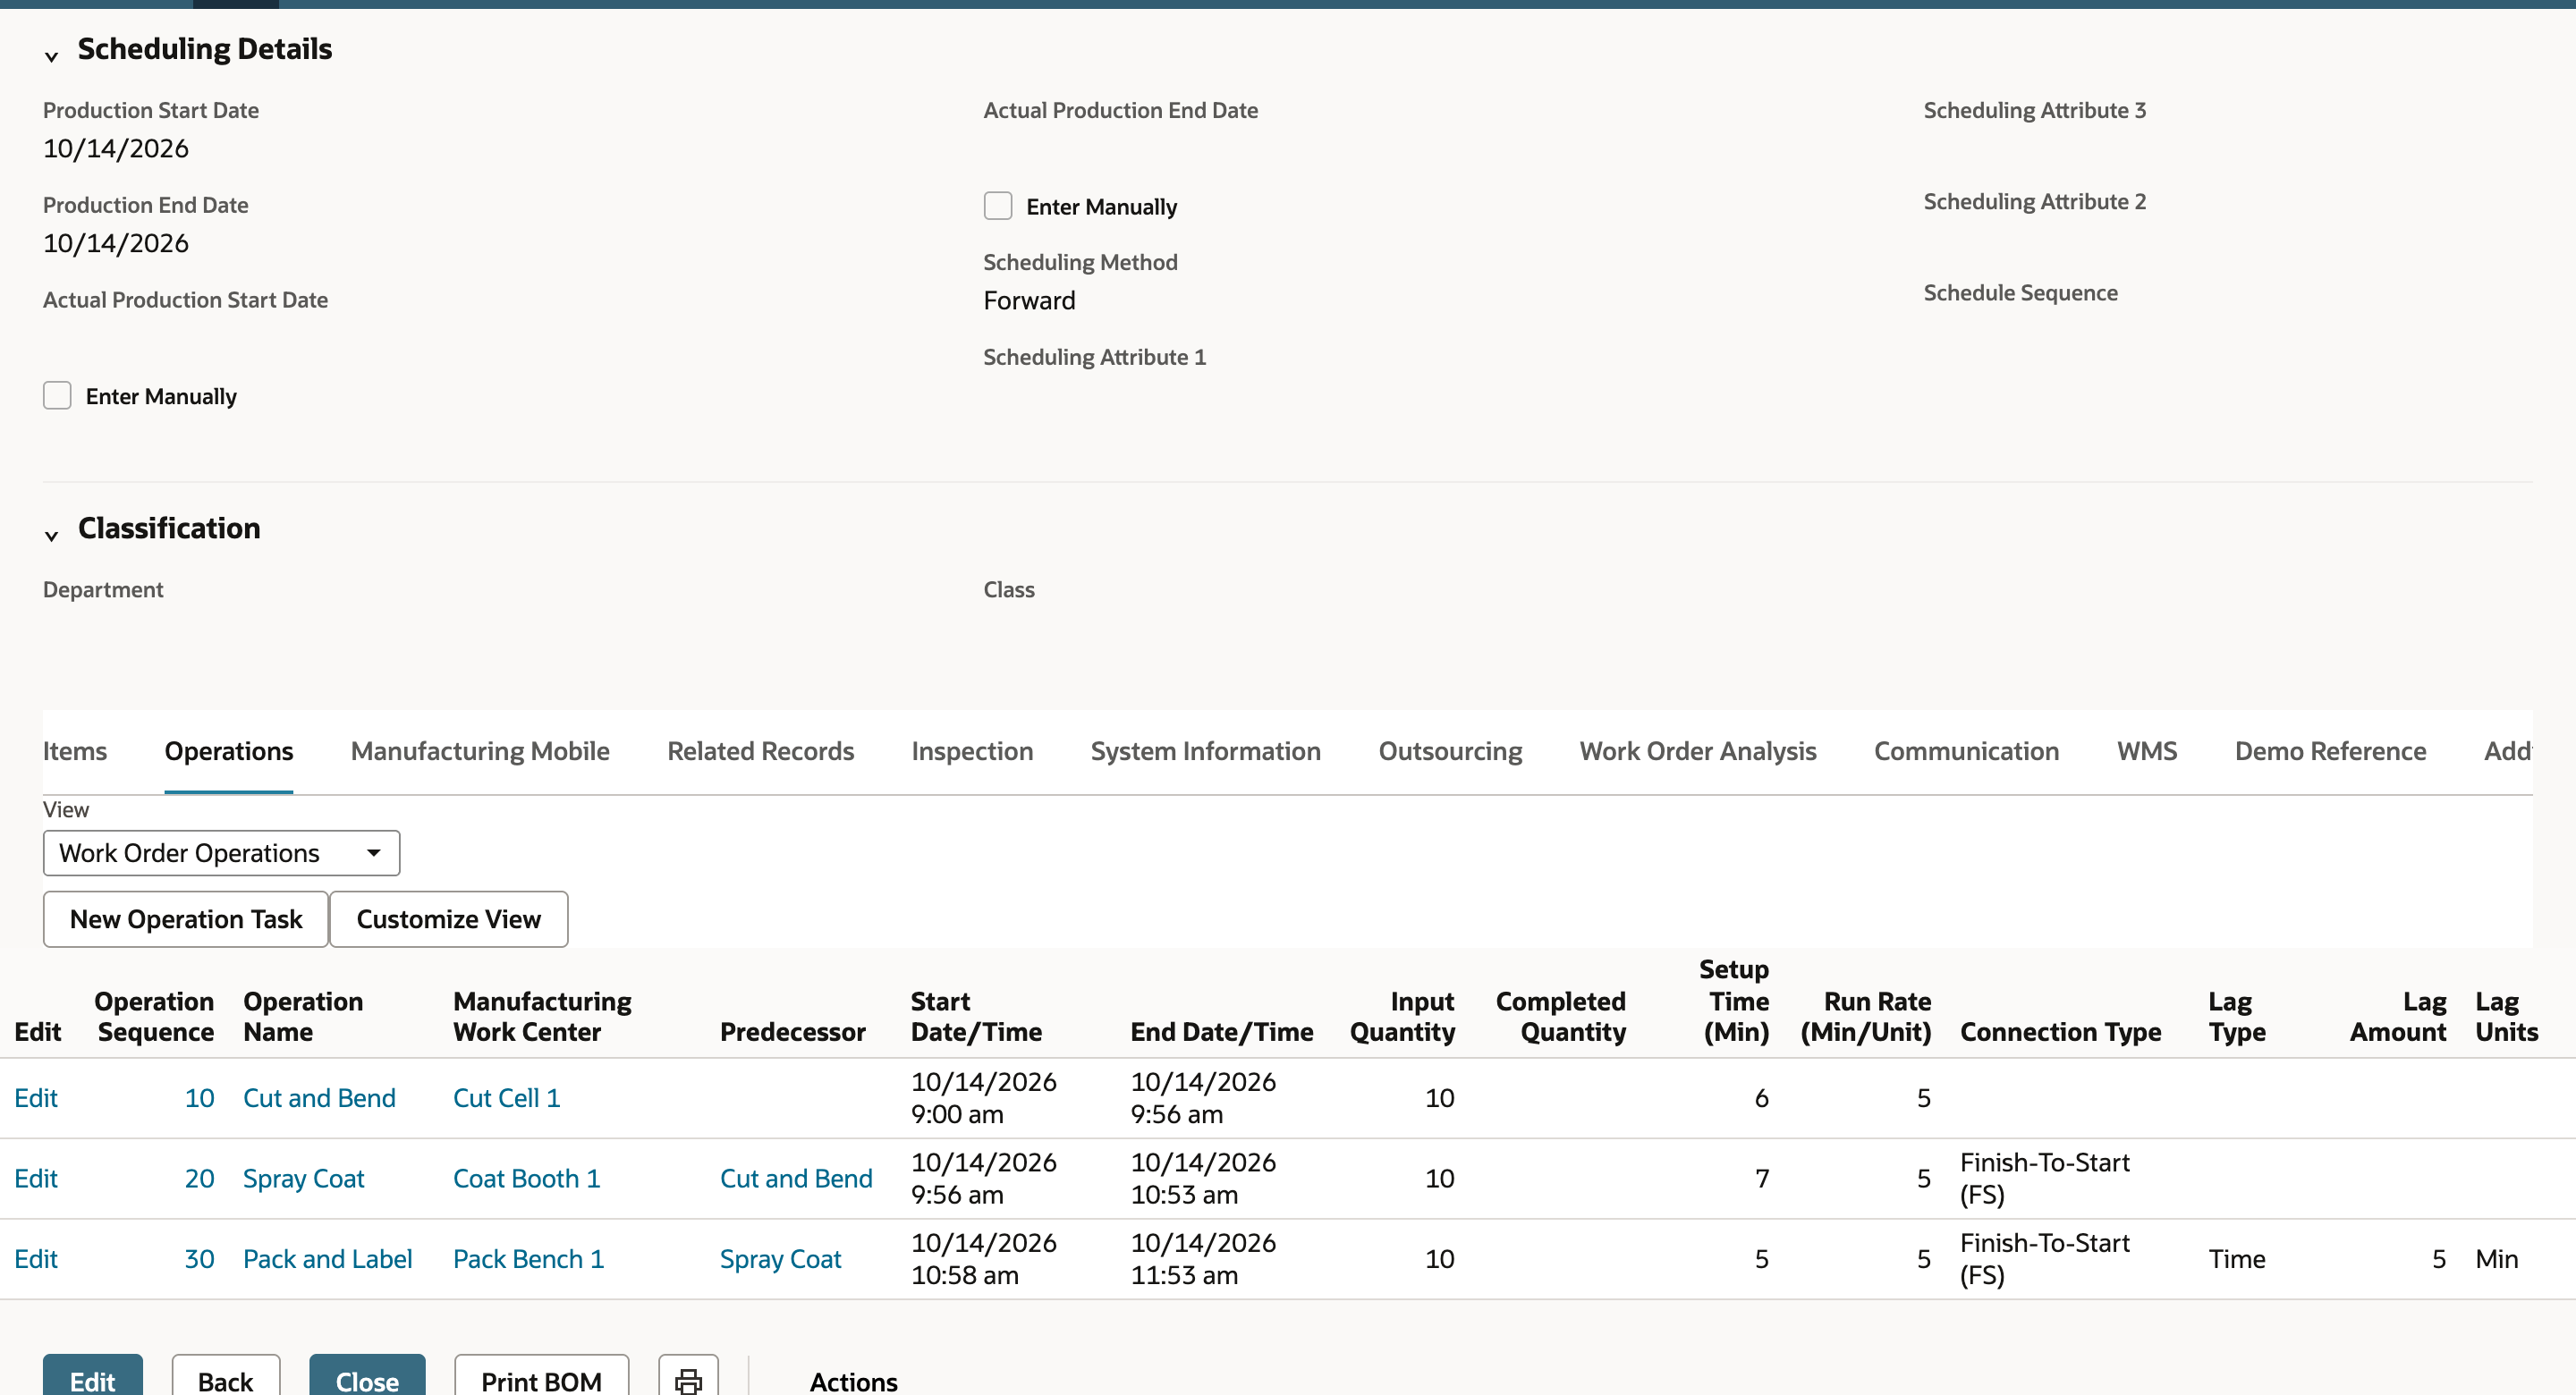Click the Back button

tap(225, 1380)
